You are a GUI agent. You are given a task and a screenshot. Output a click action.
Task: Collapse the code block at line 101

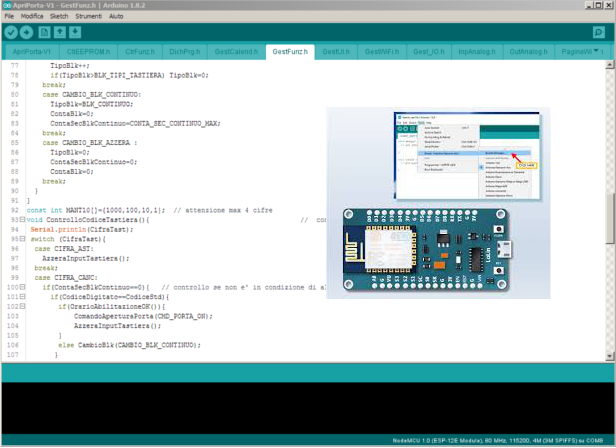[x=22, y=297]
